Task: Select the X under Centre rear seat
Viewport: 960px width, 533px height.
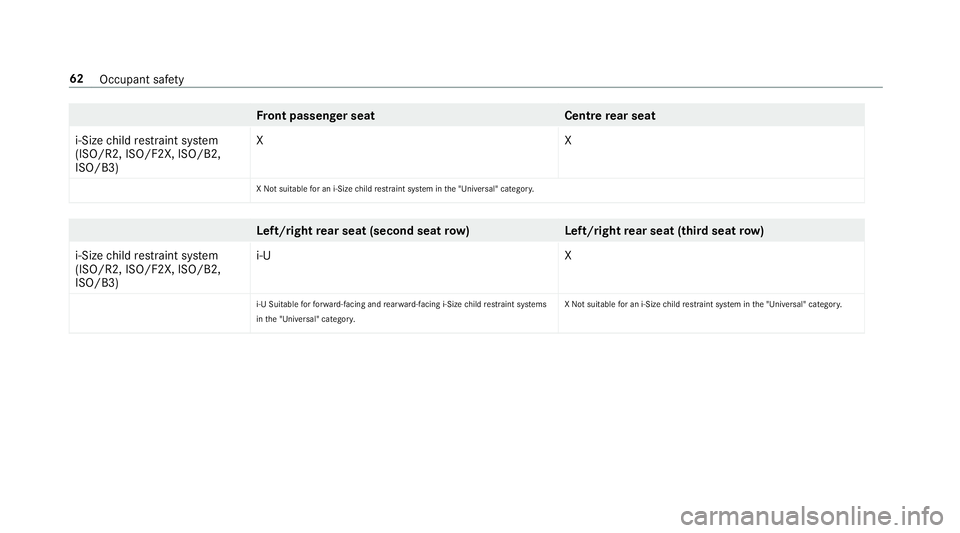Action: pyautogui.click(x=568, y=141)
